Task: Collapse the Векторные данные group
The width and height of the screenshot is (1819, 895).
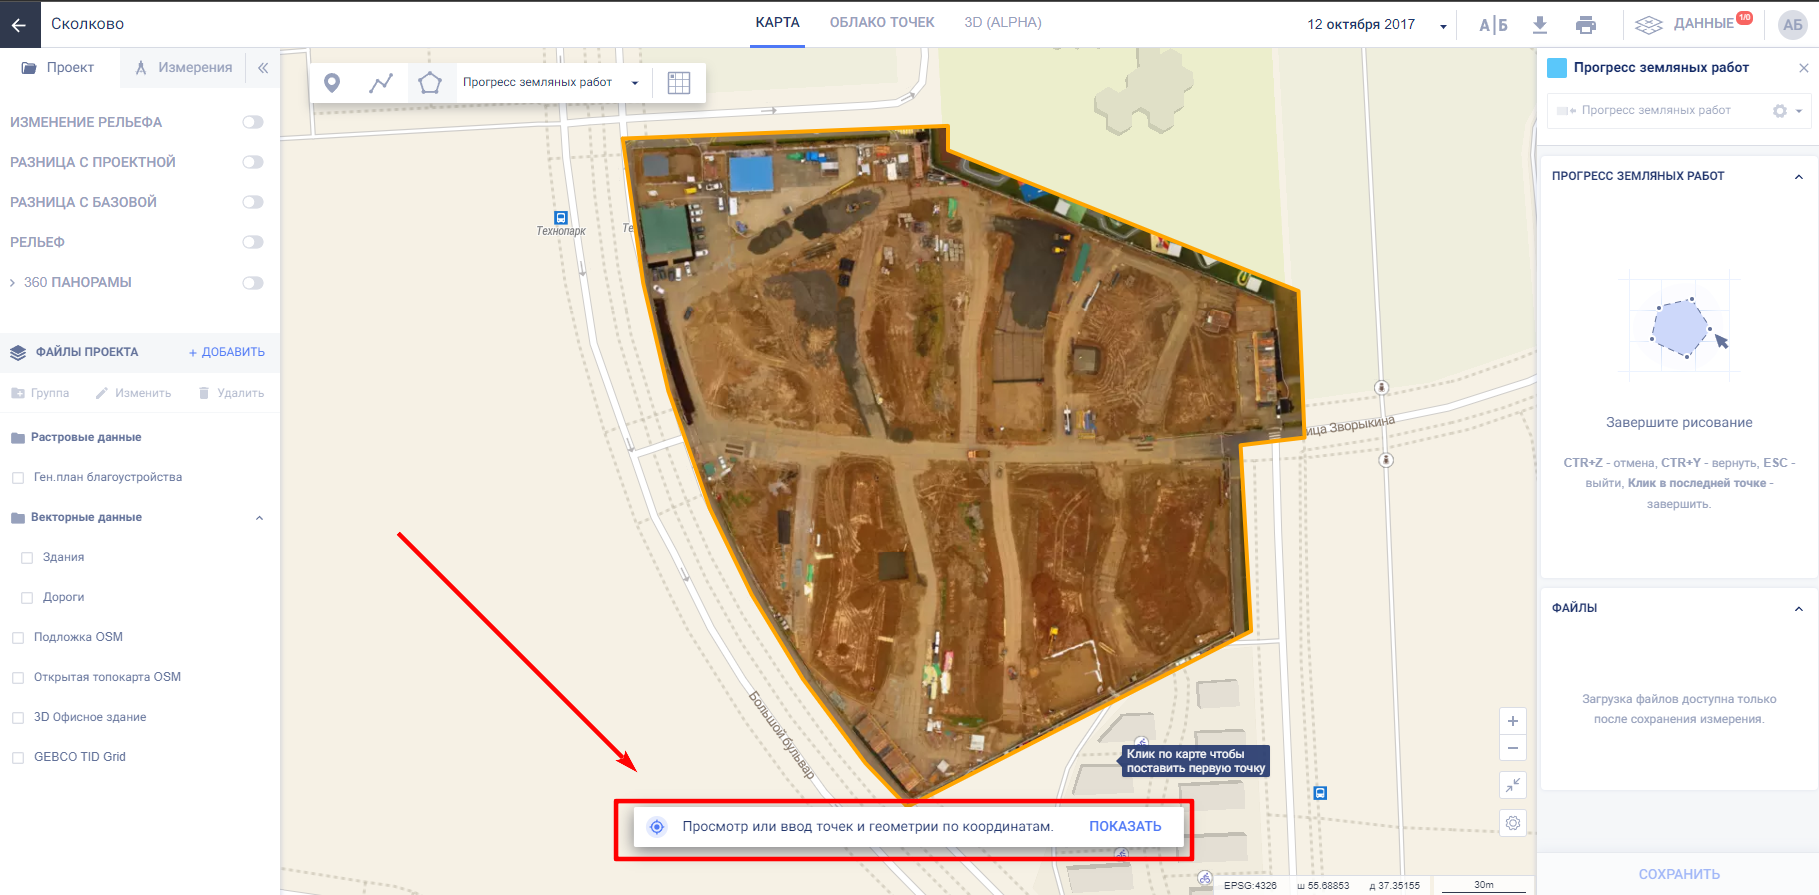Action: coord(259,518)
